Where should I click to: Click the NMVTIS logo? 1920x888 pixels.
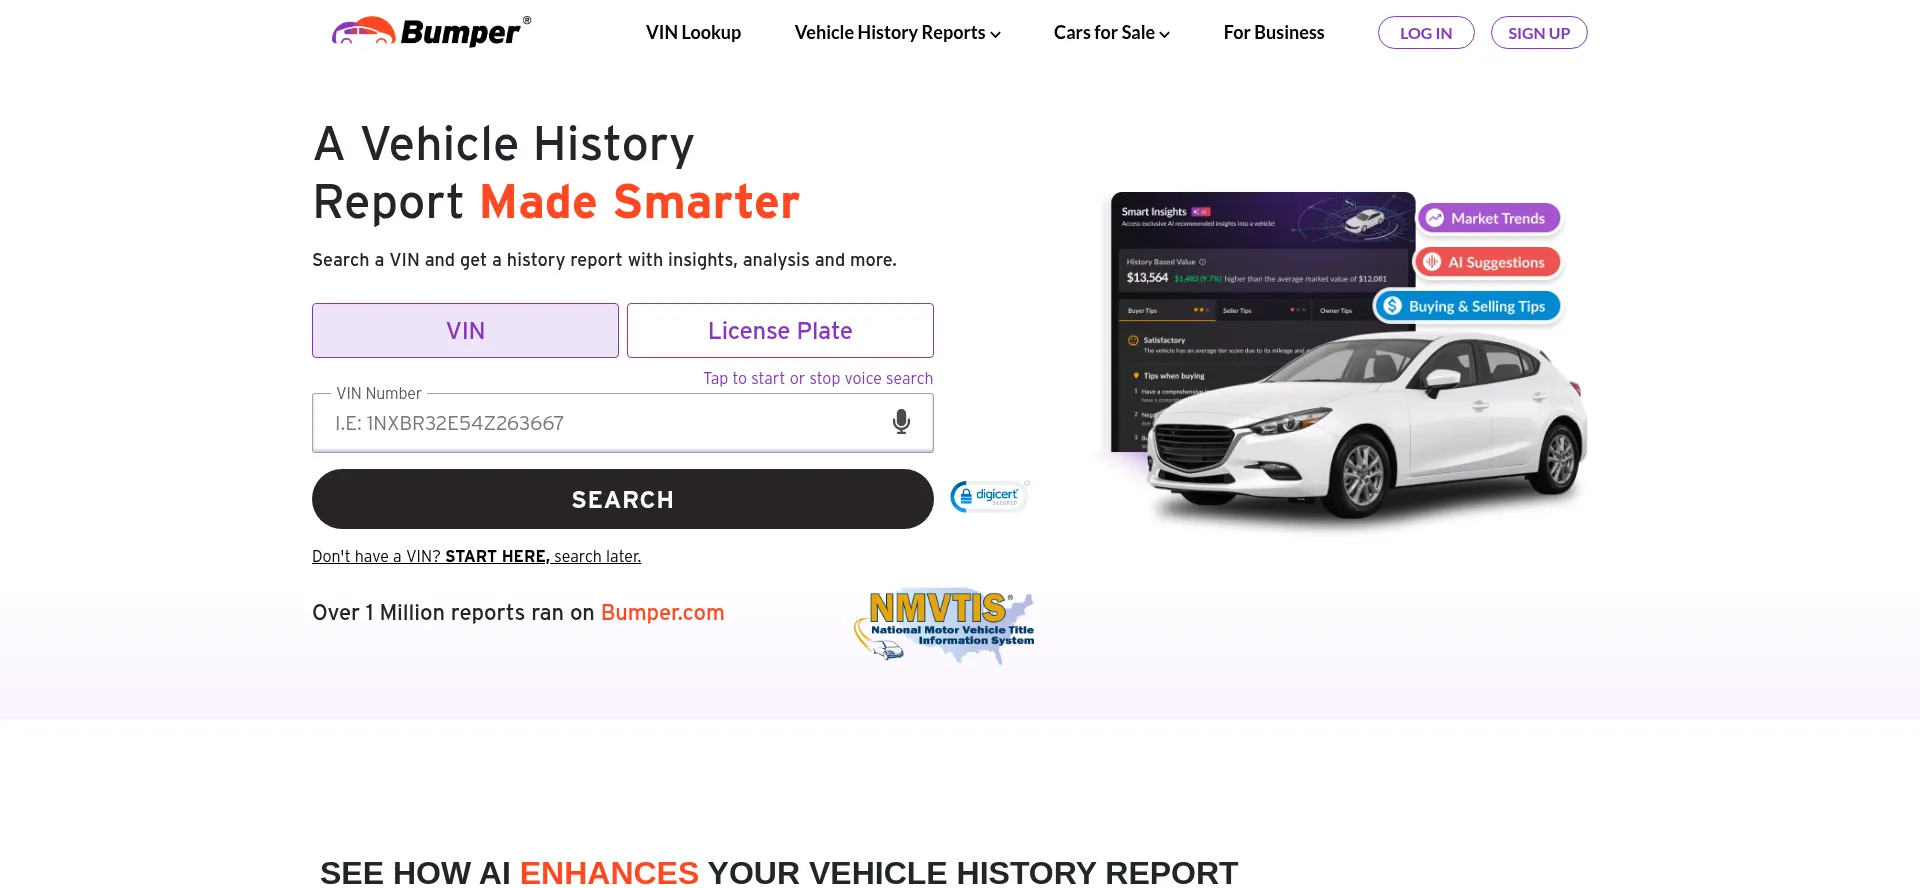944,625
